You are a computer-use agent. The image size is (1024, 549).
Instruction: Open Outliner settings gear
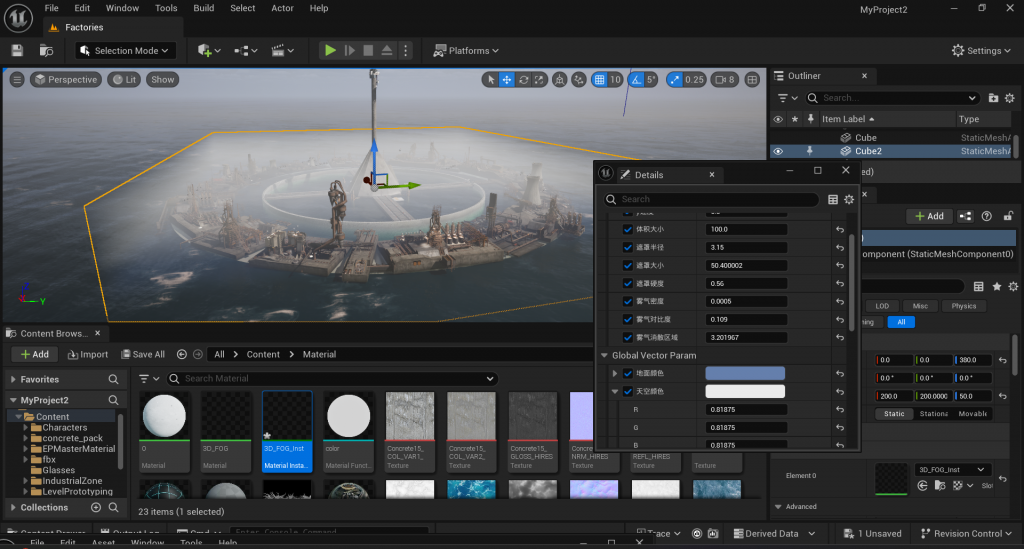1010,98
